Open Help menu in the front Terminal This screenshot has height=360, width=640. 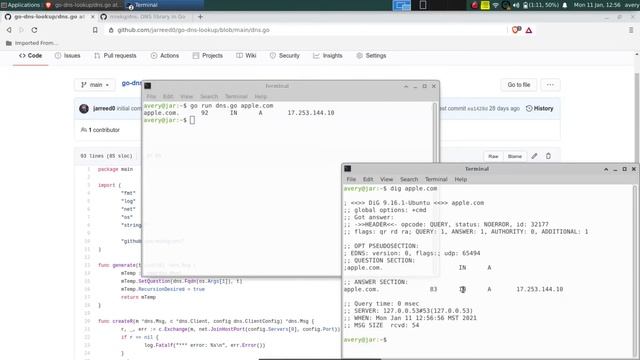460,179
